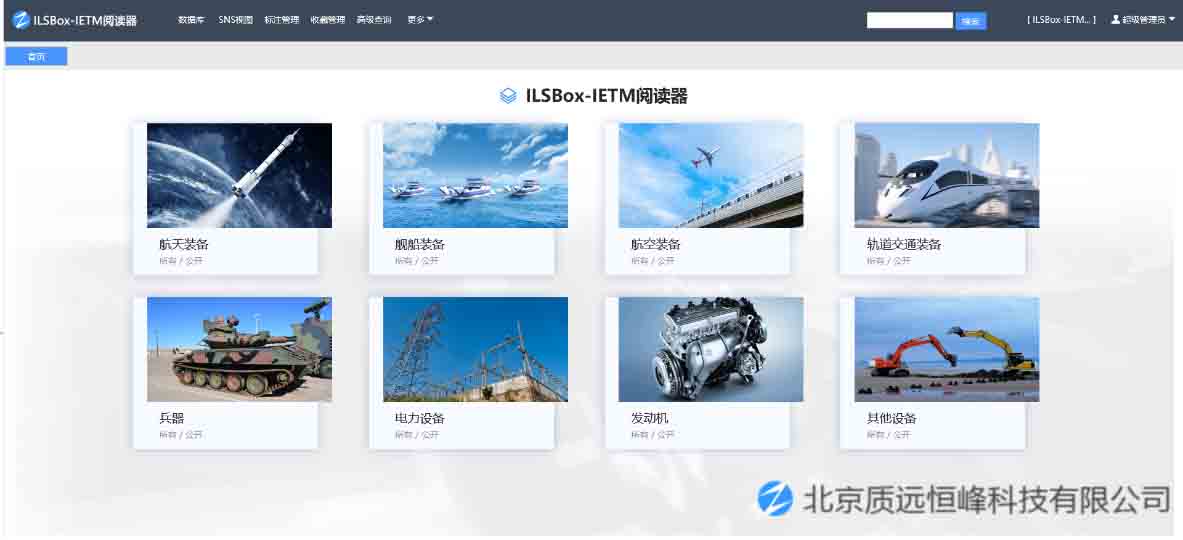The height and width of the screenshot is (540, 1183).
Task: Click the ILSBox-IETM阅读器 navbar title
Action: click(85, 20)
